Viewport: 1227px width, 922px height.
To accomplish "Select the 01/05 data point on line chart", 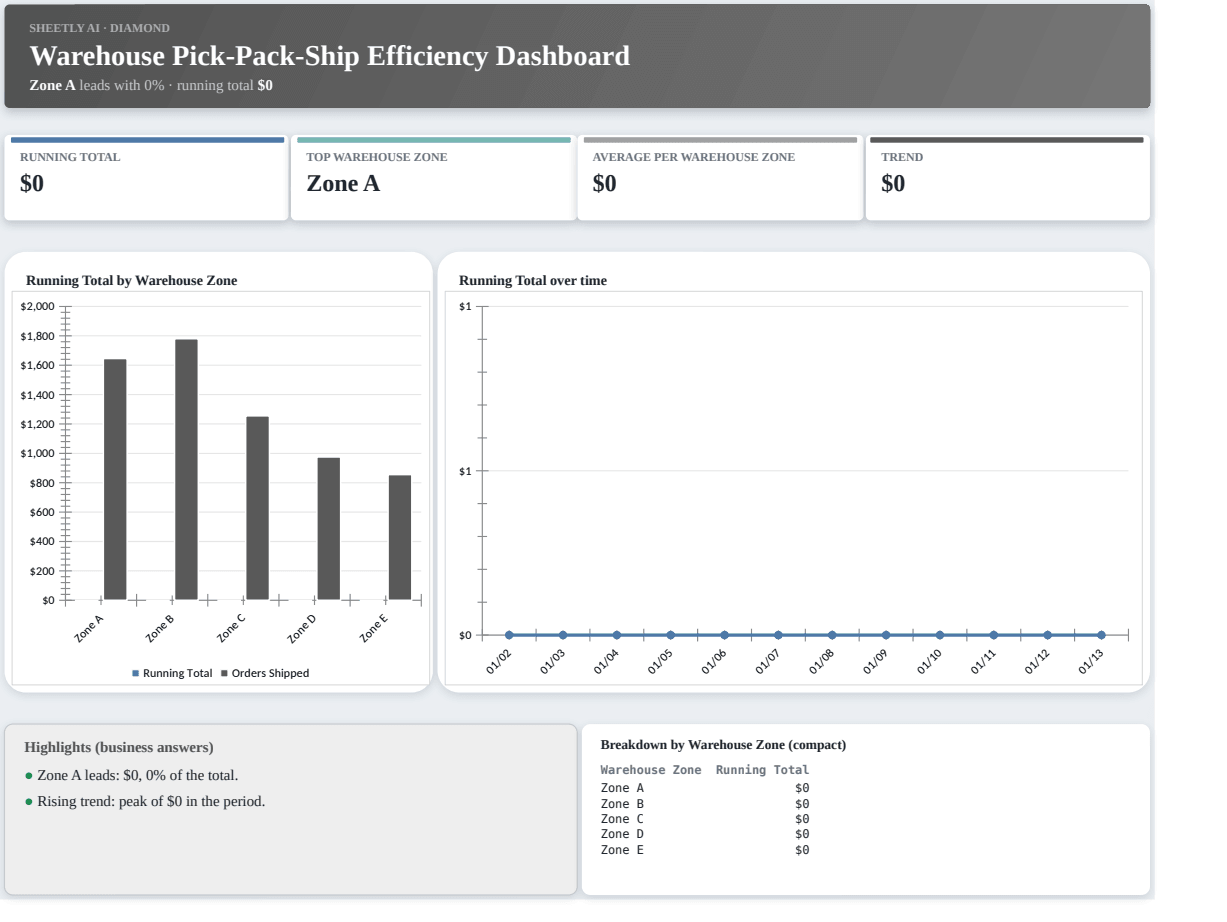I will point(671,635).
